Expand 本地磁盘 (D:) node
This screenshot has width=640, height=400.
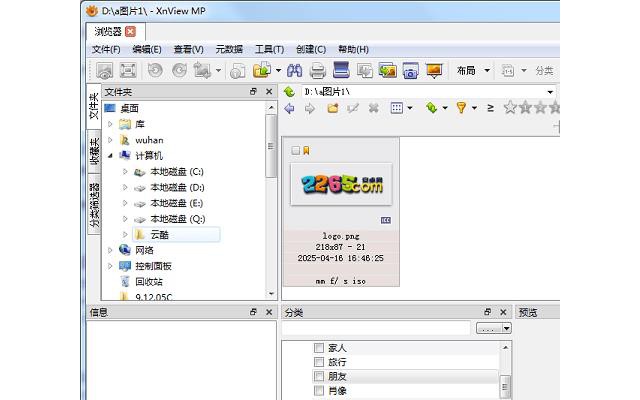125,187
